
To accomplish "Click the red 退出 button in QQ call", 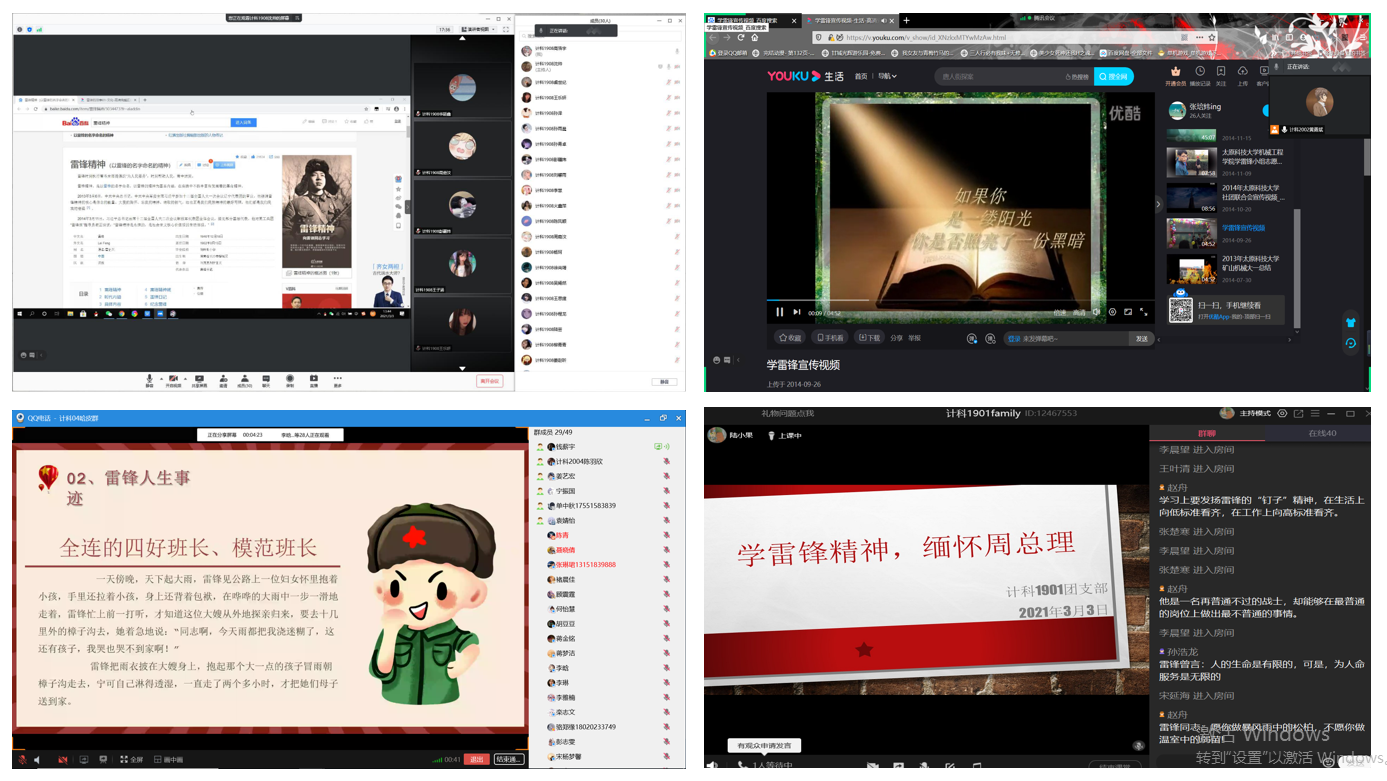I will click(x=477, y=760).
